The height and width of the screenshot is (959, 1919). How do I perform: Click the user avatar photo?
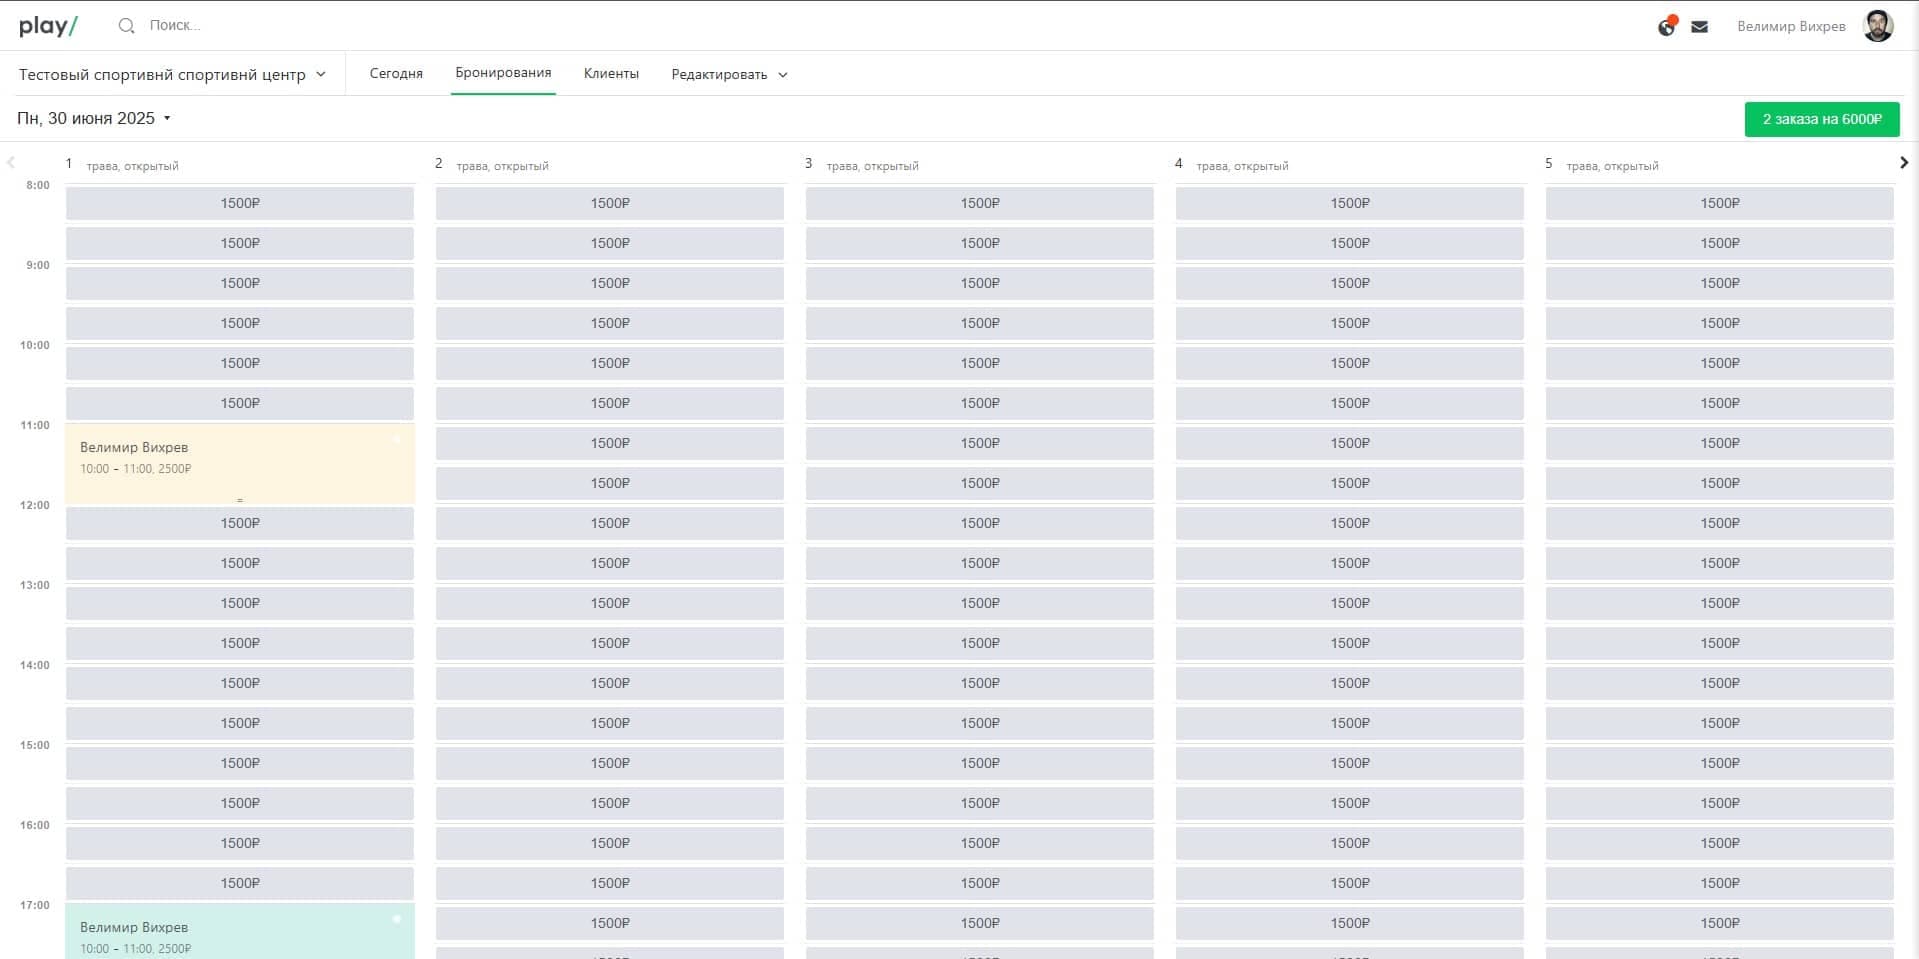coord(1878,26)
